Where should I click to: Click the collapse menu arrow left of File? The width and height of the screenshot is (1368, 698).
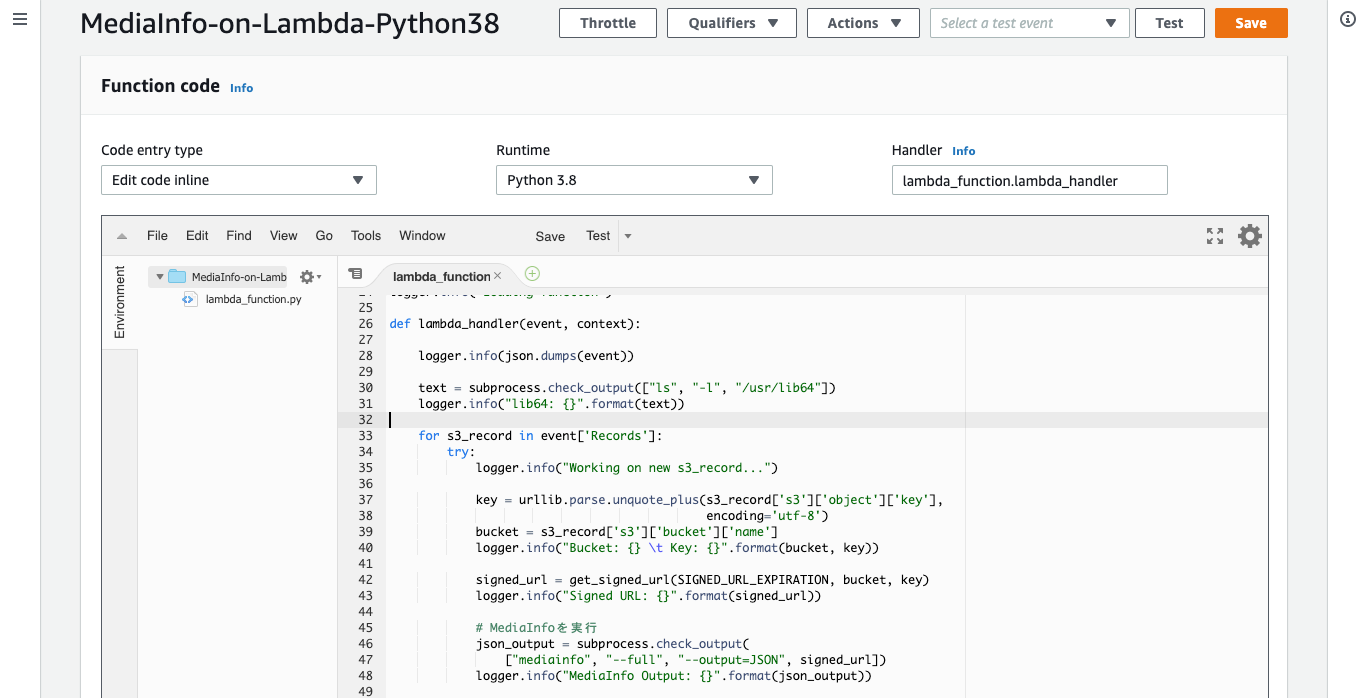click(x=121, y=235)
